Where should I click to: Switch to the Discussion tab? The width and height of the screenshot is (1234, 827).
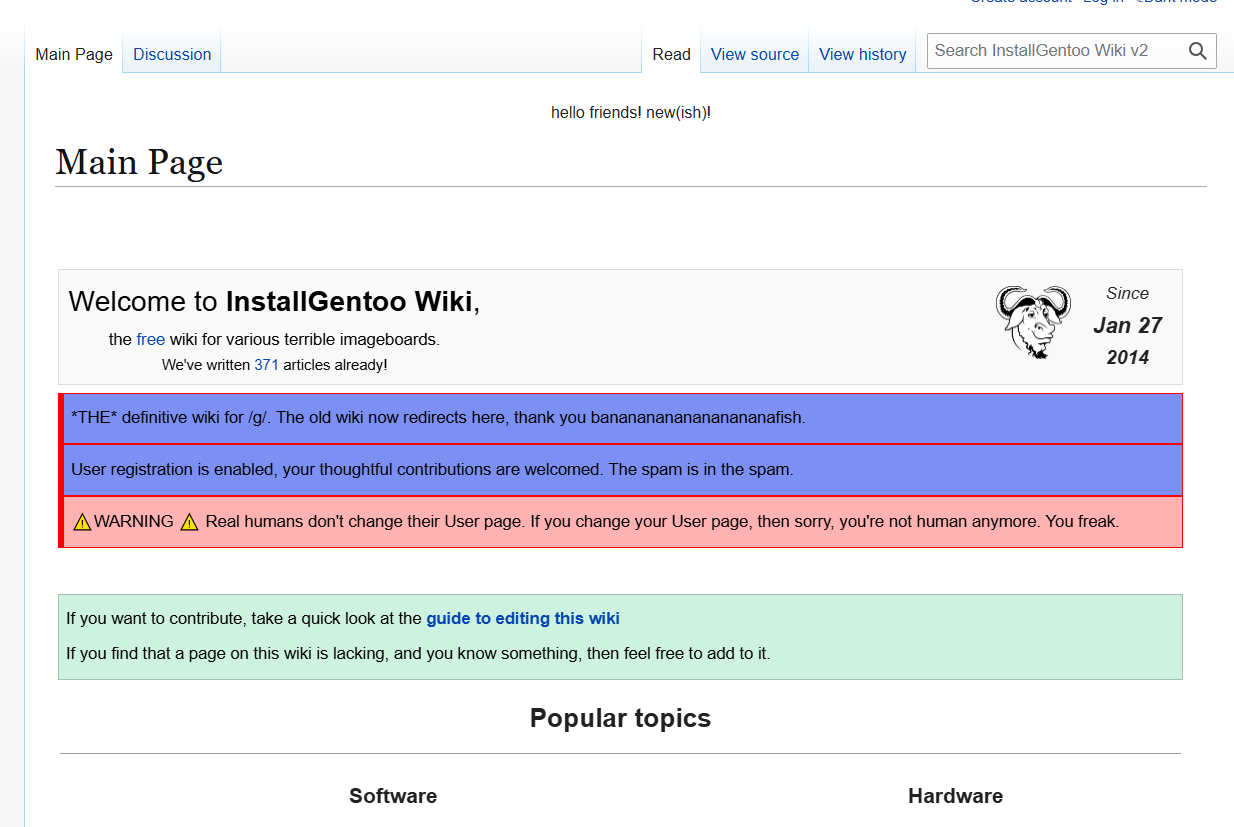tap(172, 54)
